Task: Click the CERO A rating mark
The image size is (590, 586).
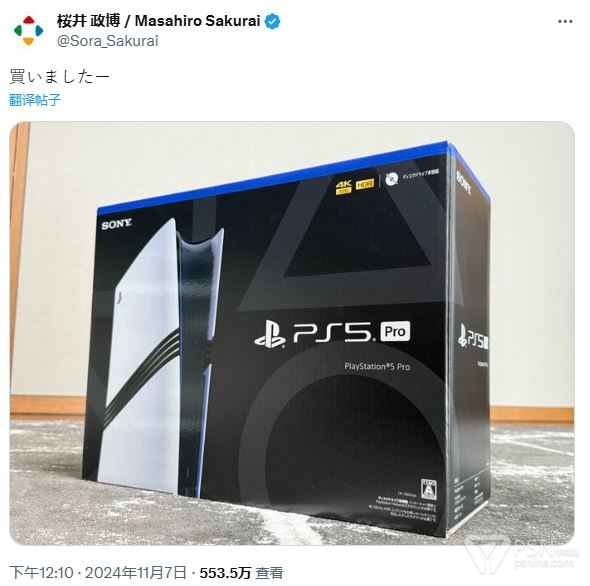Action: click(x=429, y=489)
